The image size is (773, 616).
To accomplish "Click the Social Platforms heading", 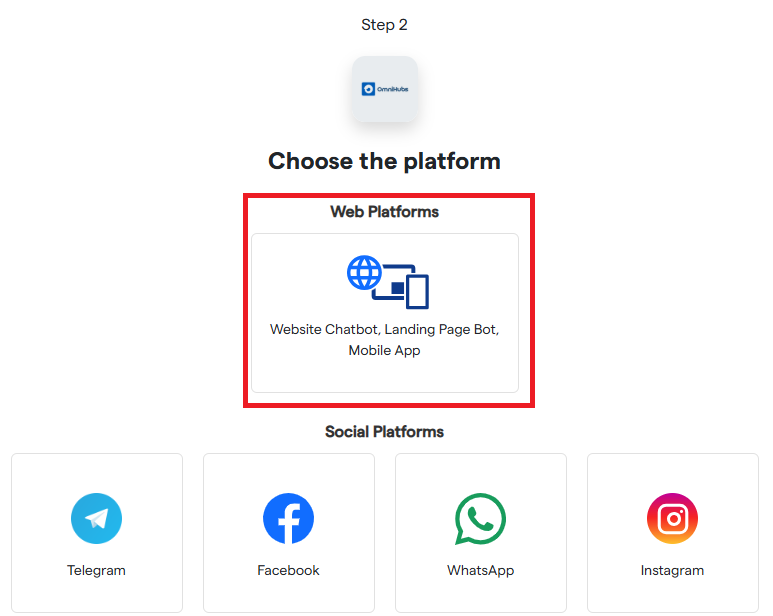I will (385, 432).
